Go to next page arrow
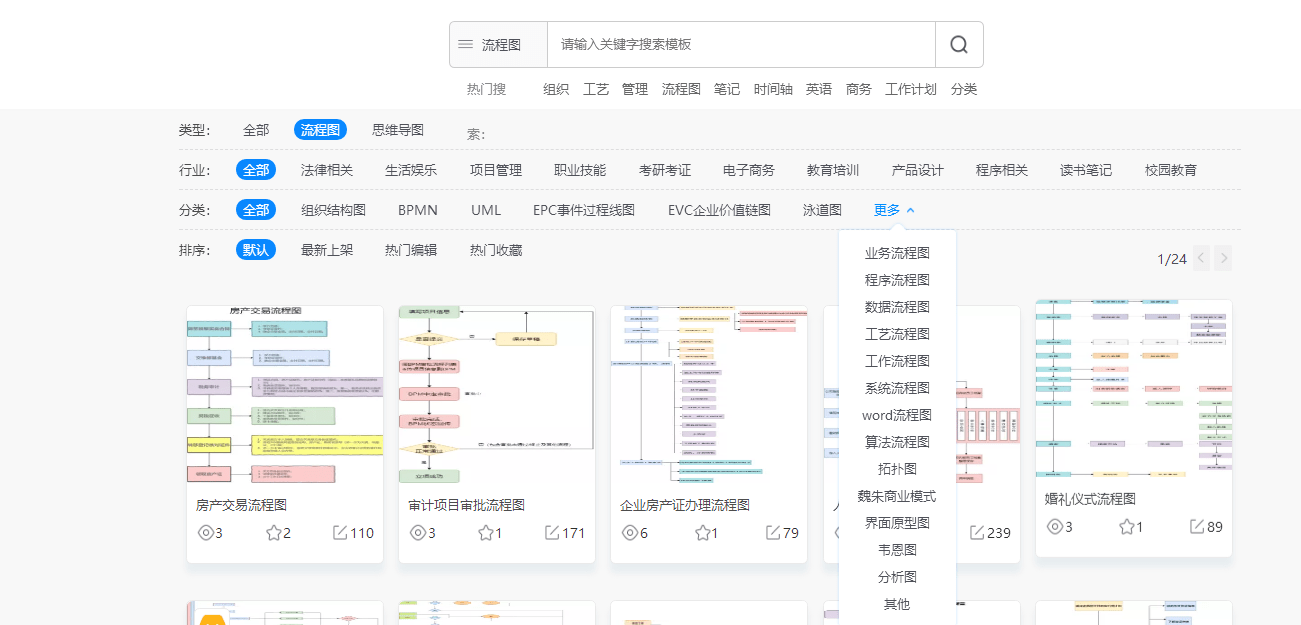 pyautogui.click(x=1223, y=258)
